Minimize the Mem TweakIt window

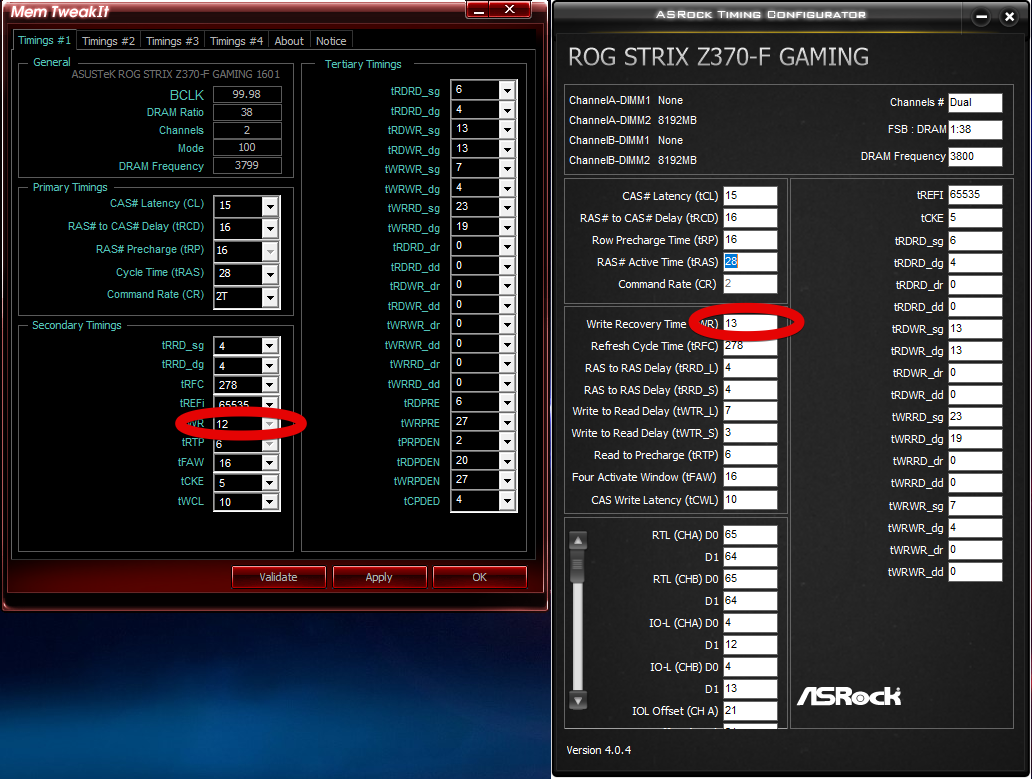479,10
